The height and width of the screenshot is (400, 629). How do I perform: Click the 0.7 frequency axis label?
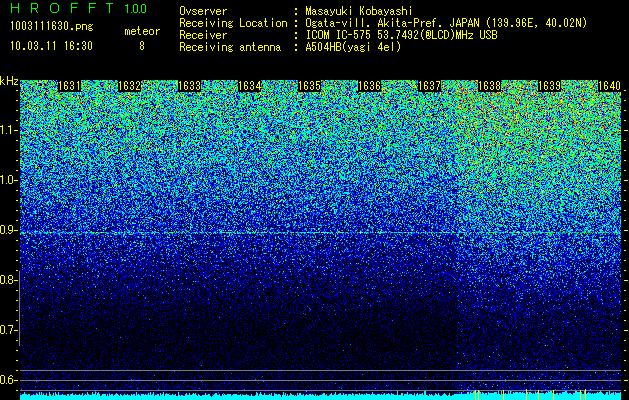8,330
